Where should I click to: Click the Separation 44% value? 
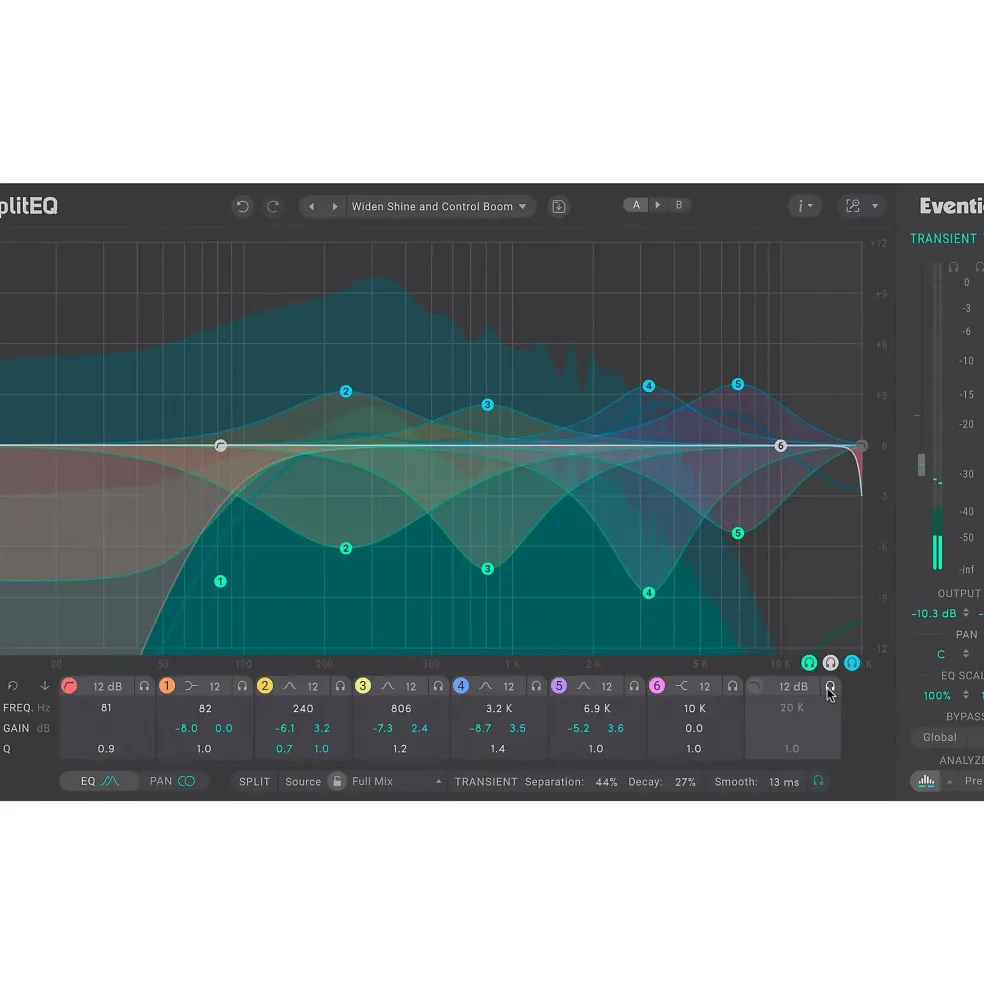[606, 782]
